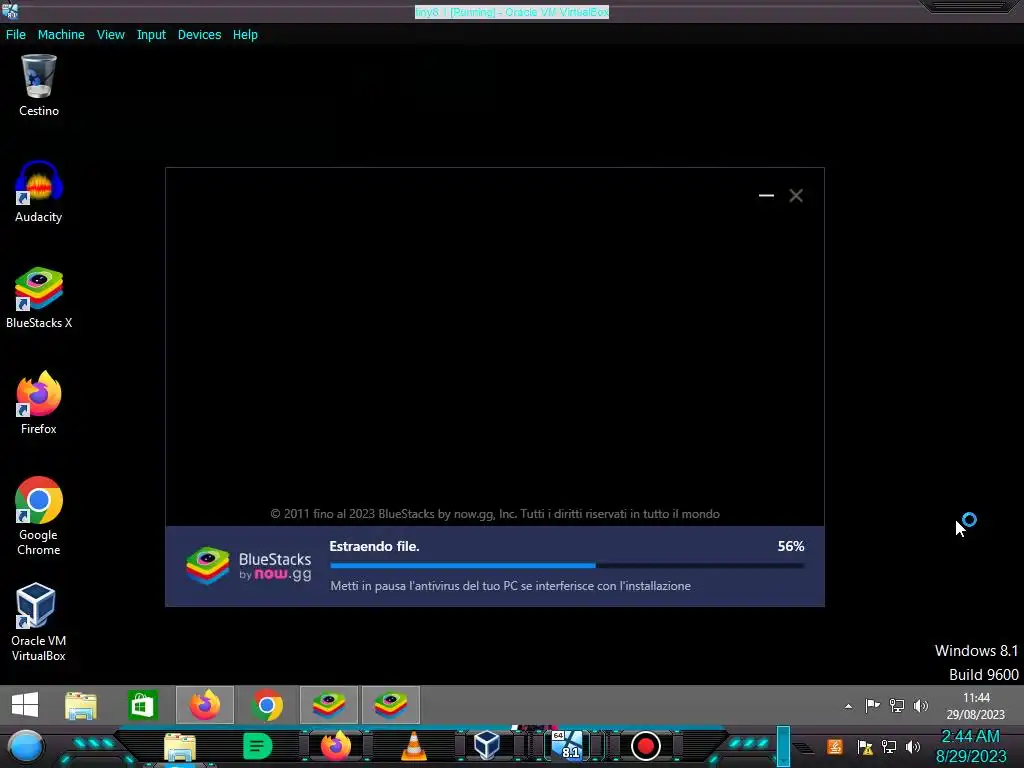Click the BlueStacks copyright notice text

(x=495, y=514)
